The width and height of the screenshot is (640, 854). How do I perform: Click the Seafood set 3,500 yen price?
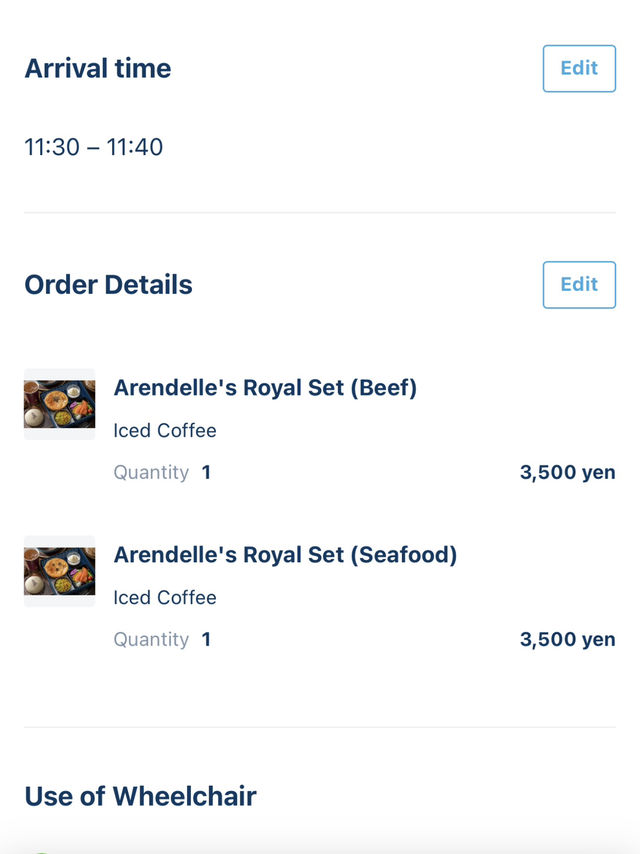[568, 639]
